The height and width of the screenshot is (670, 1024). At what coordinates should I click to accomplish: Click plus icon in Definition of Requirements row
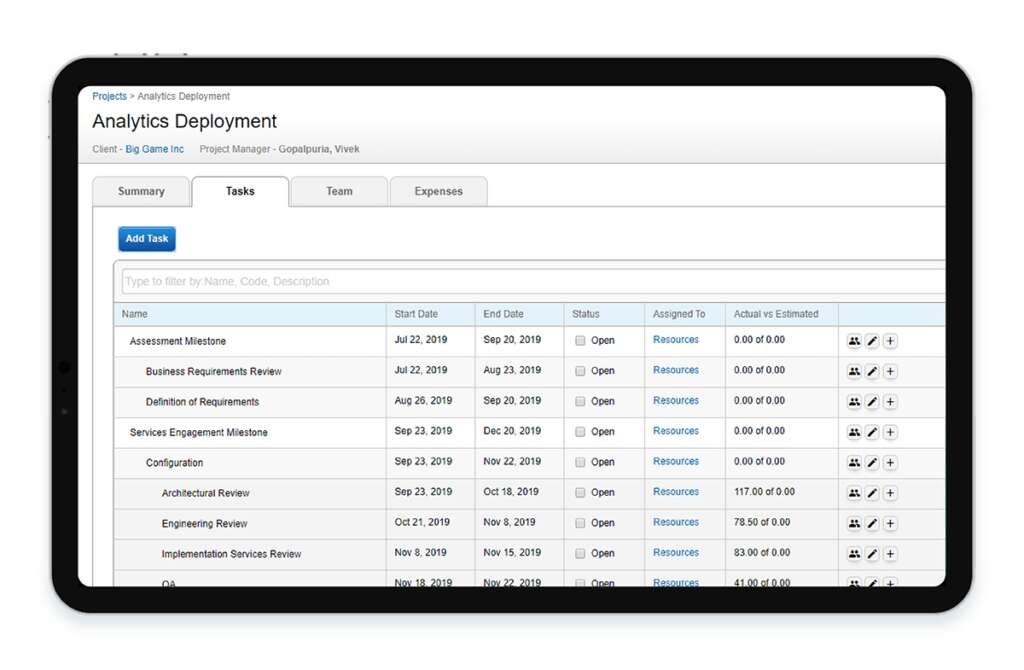[890, 402]
